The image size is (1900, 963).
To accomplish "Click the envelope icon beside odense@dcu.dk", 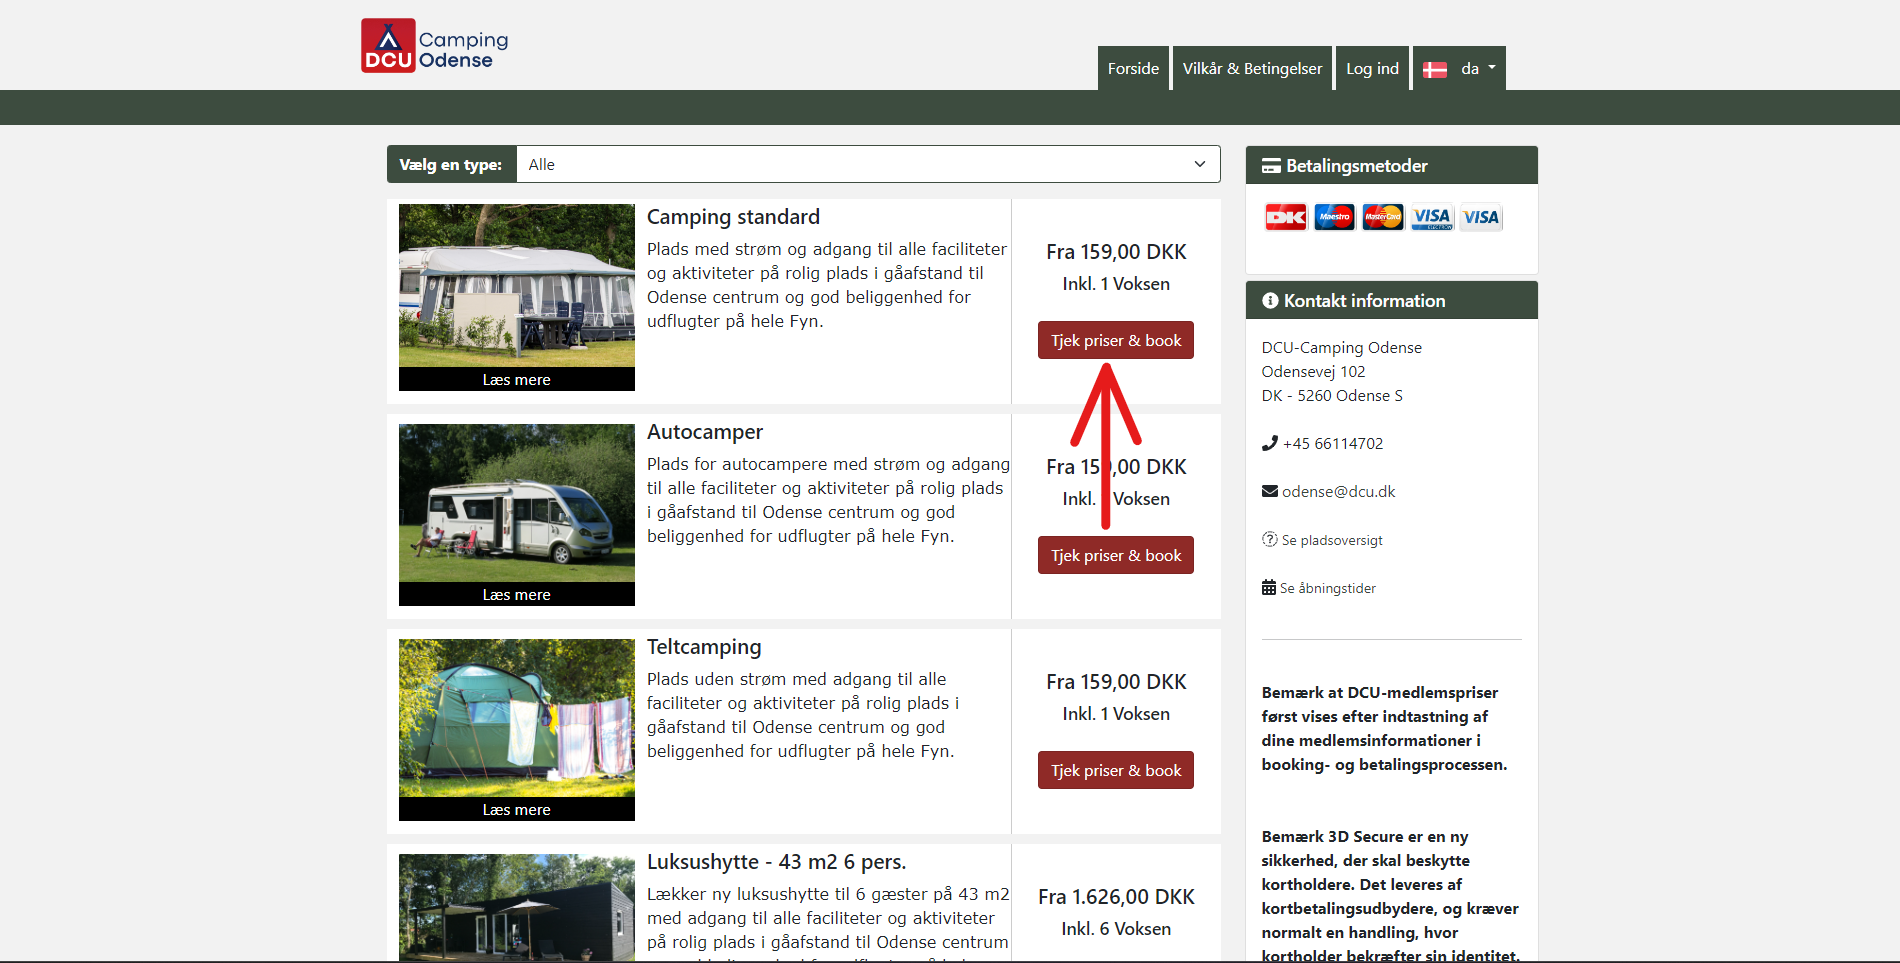I will pyautogui.click(x=1269, y=491).
